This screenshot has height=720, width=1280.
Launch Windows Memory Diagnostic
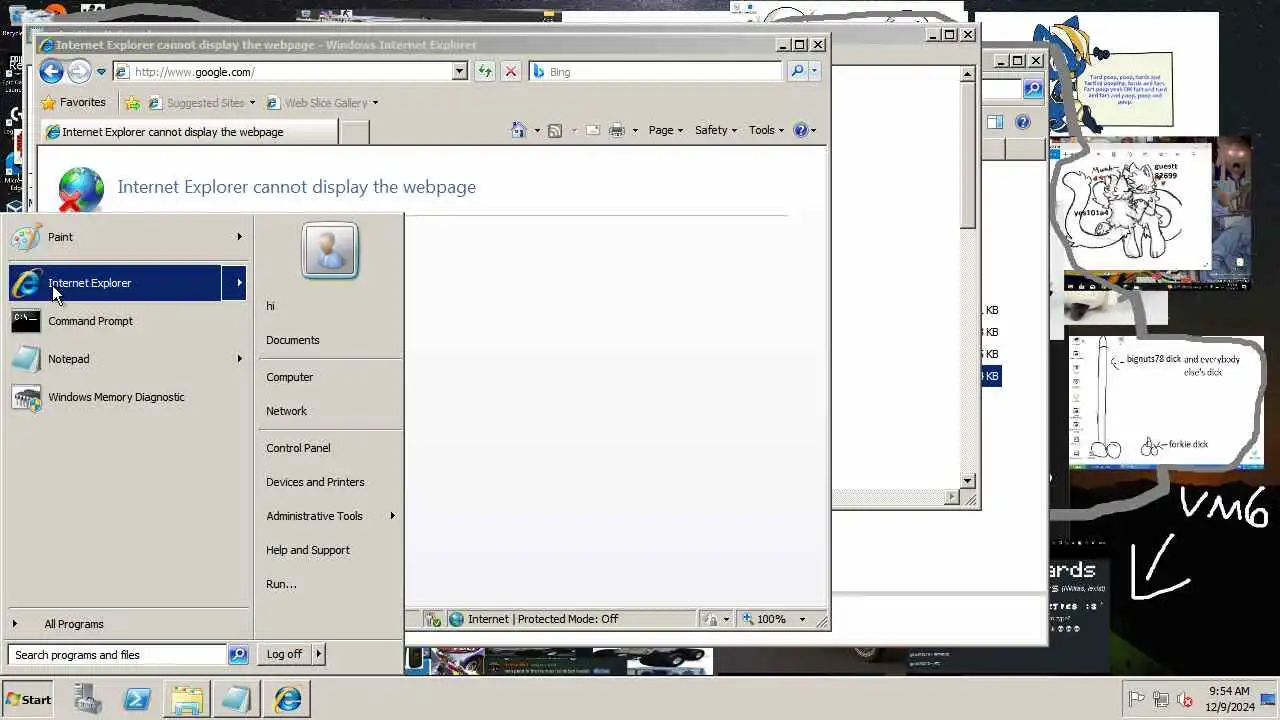pos(128,397)
